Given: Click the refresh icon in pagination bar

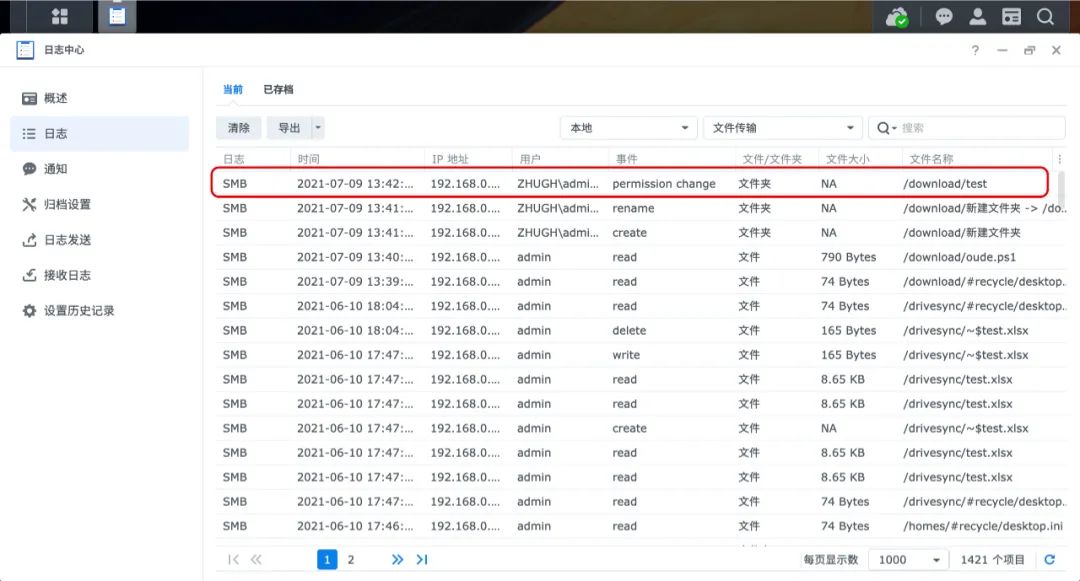Looking at the screenshot, I should (1049, 560).
